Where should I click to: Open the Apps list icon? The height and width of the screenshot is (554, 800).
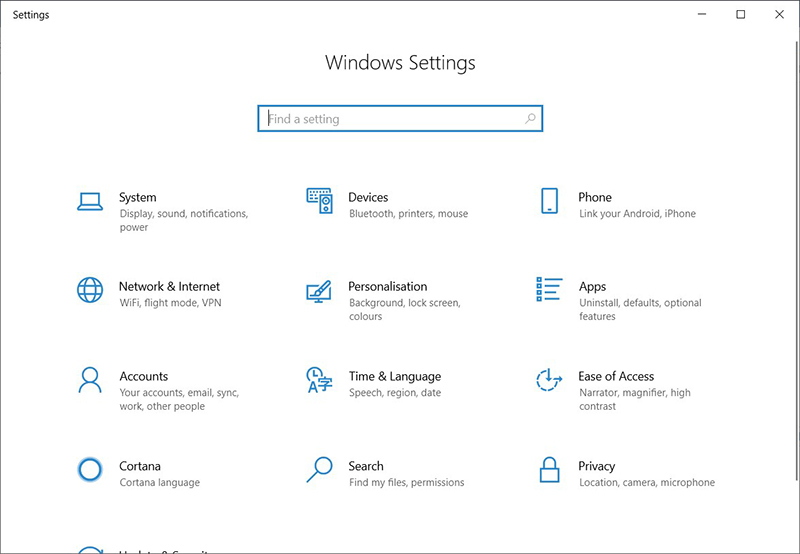(549, 289)
